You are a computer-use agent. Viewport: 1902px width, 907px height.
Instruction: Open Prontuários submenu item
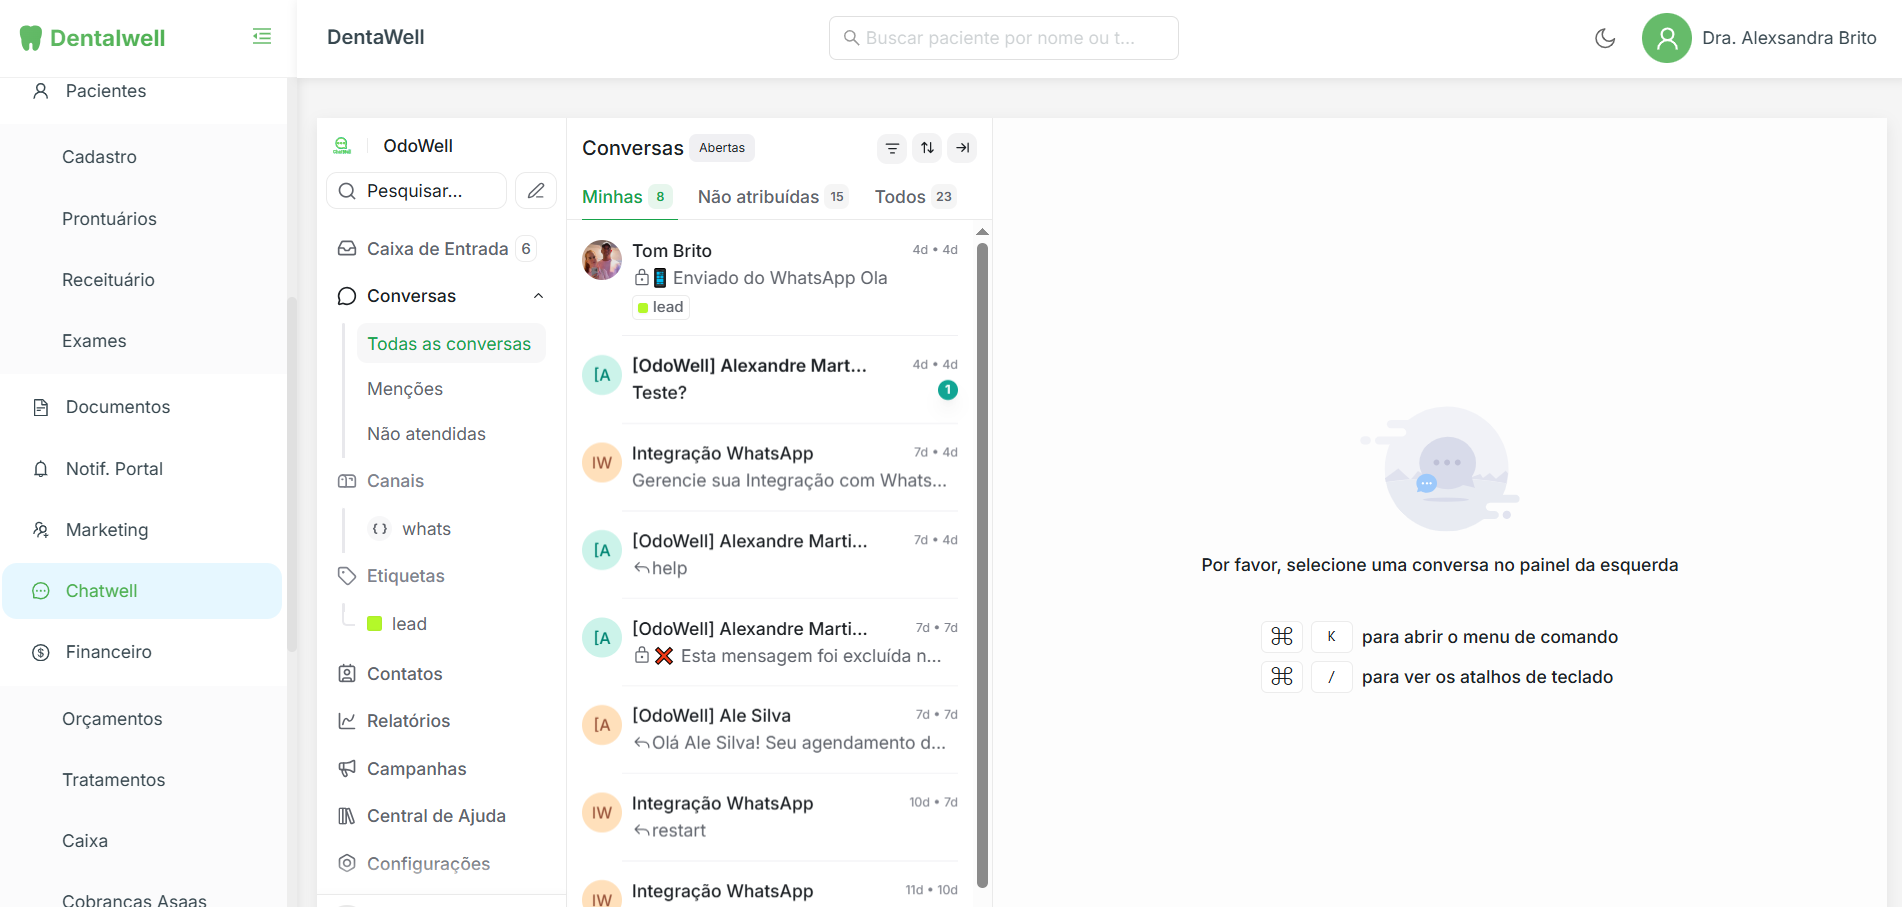[109, 219]
